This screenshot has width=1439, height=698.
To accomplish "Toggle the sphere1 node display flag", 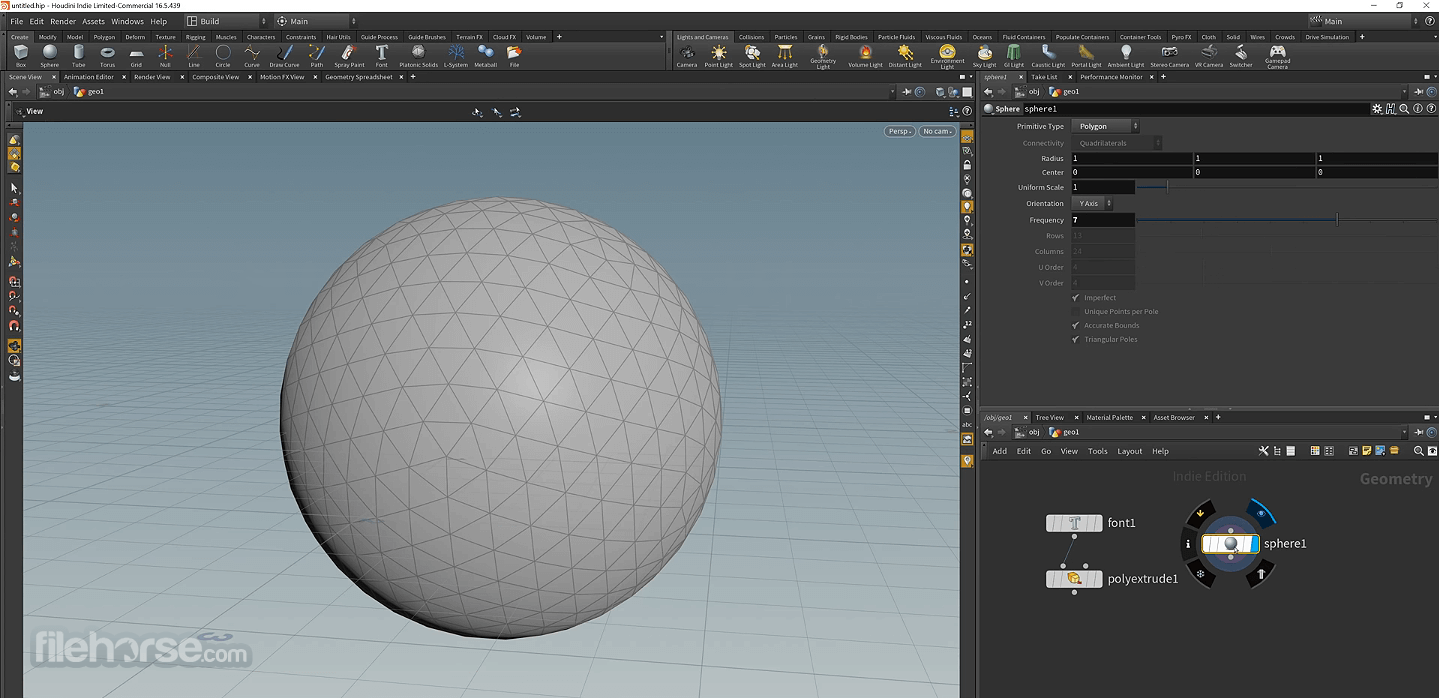I will [x=1260, y=513].
